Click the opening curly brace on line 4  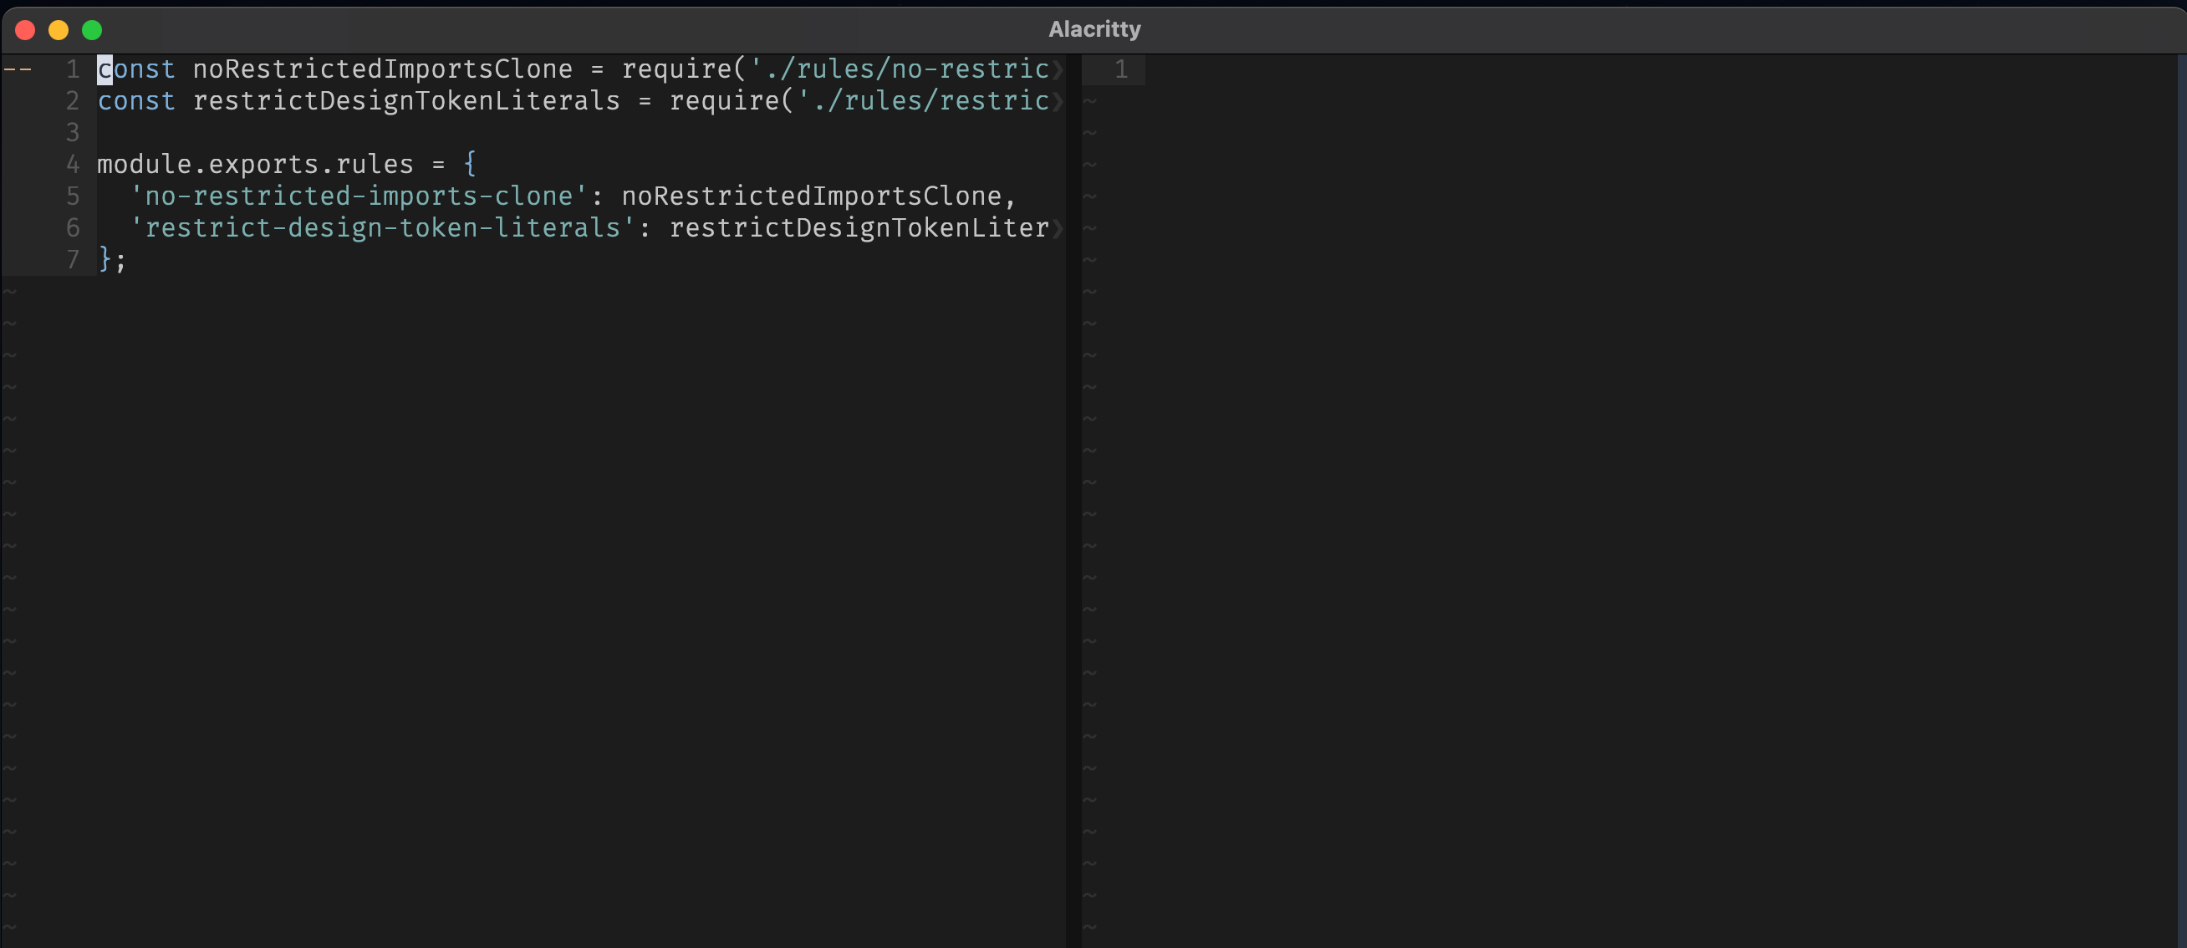point(470,164)
